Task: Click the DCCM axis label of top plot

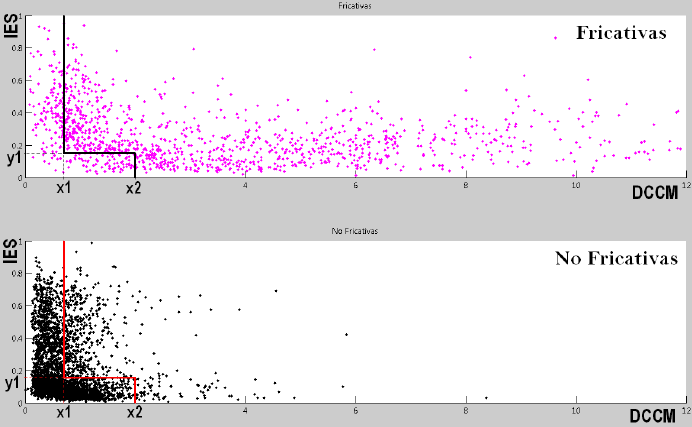Action: point(655,192)
